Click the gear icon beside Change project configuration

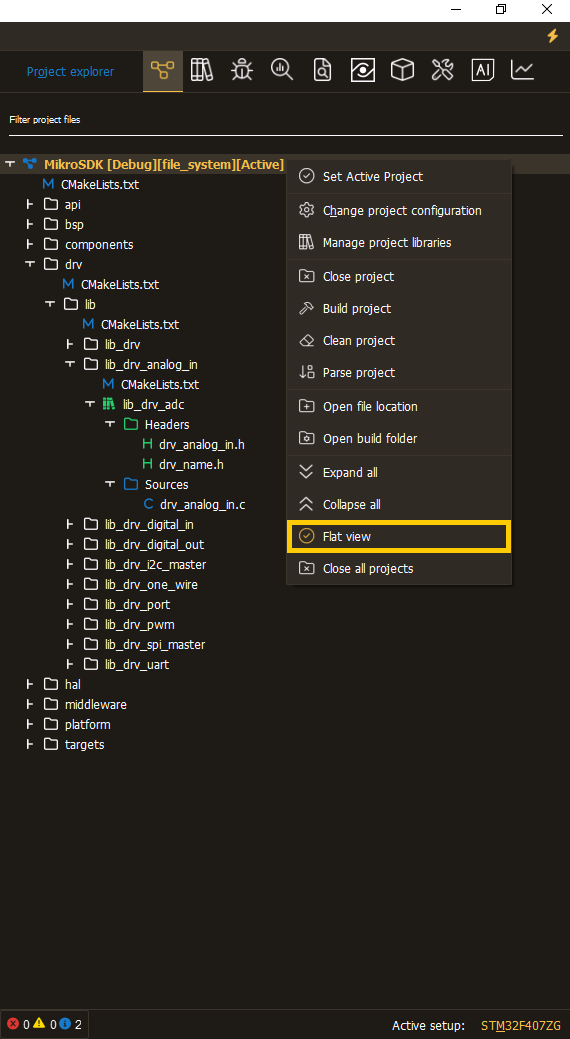click(x=306, y=210)
